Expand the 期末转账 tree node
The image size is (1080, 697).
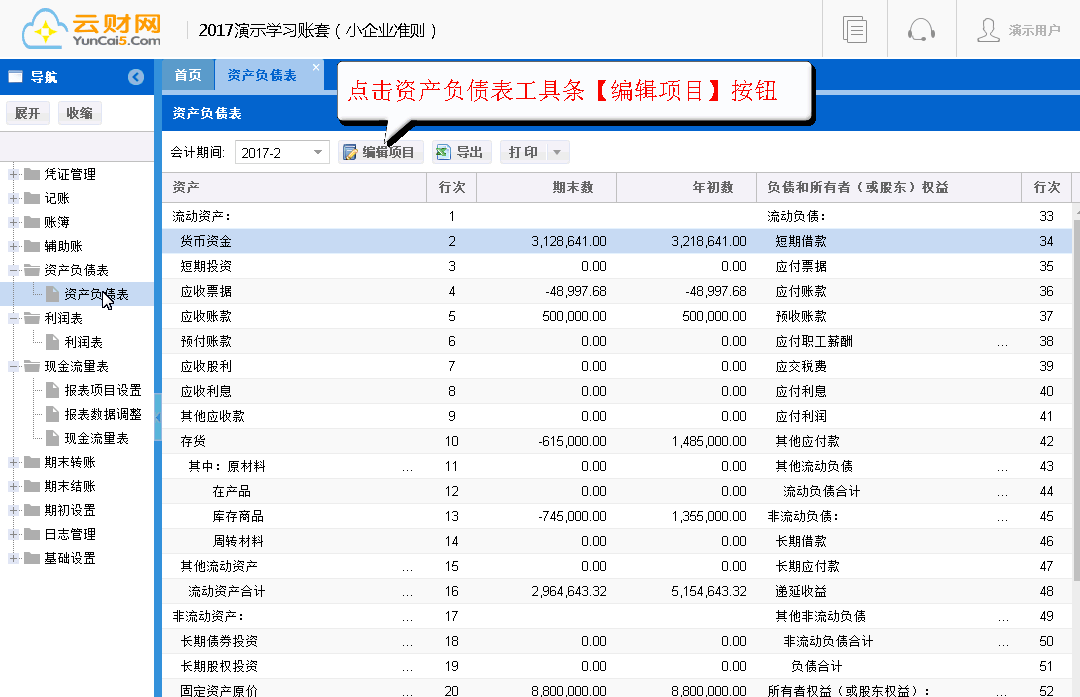(12, 463)
